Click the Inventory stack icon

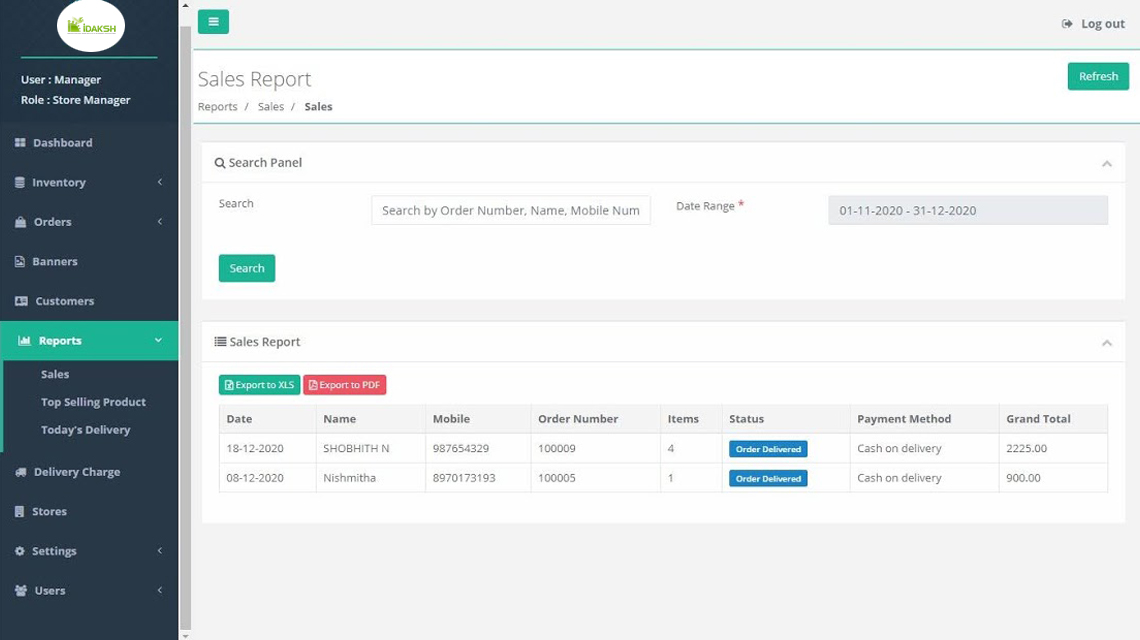click(20, 183)
